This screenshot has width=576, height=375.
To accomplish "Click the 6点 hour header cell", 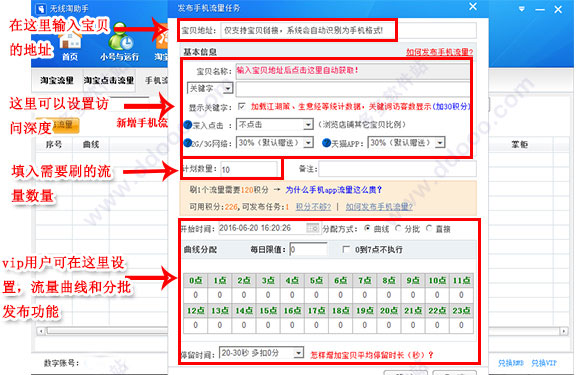I will point(340,281).
